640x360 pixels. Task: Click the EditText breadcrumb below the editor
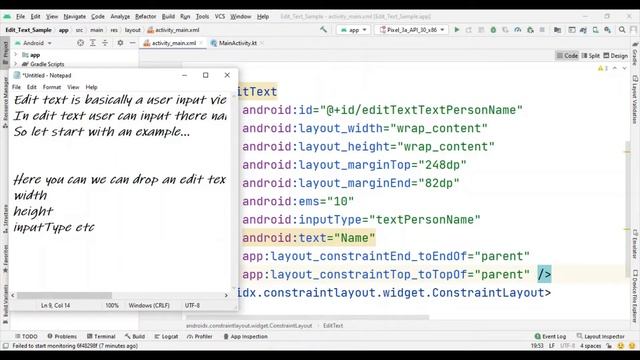click(333, 326)
